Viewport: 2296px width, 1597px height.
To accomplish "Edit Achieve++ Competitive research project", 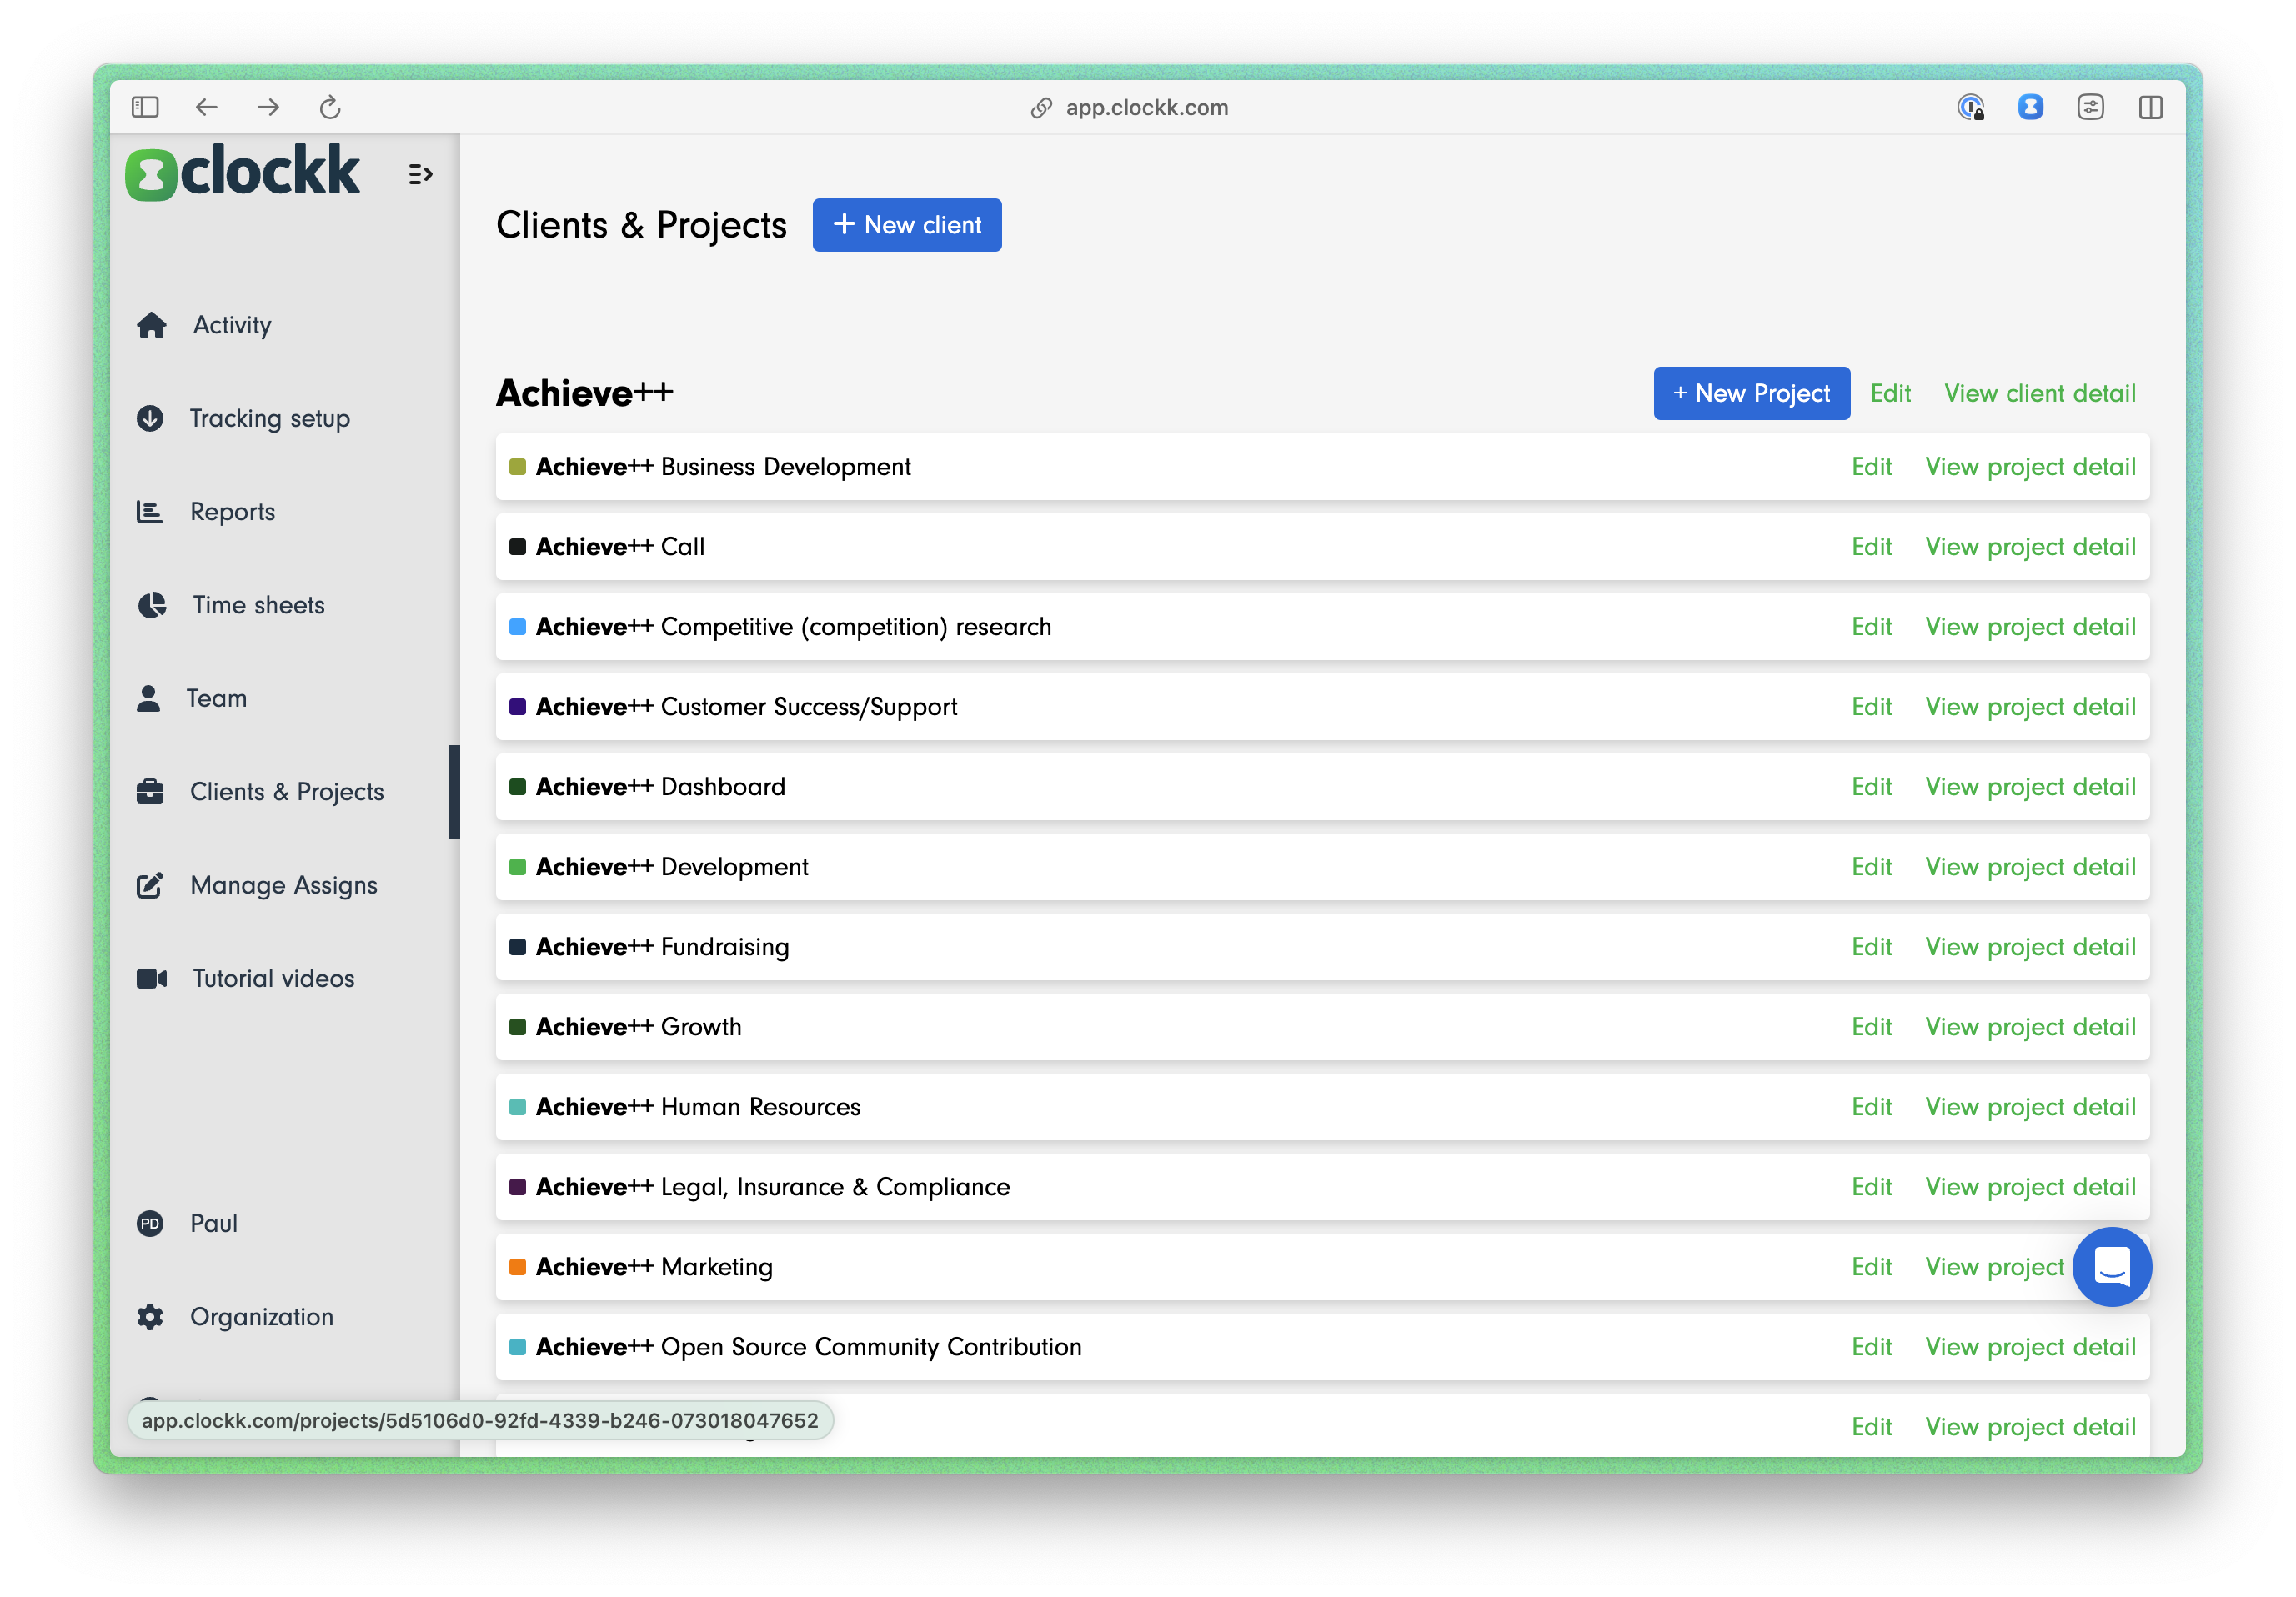I will tap(1872, 627).
